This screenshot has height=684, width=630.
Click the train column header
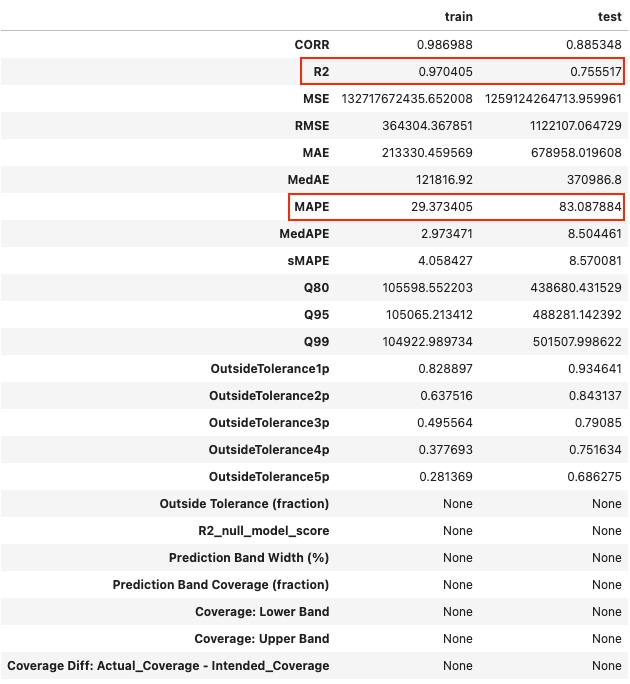coord(458,17)
